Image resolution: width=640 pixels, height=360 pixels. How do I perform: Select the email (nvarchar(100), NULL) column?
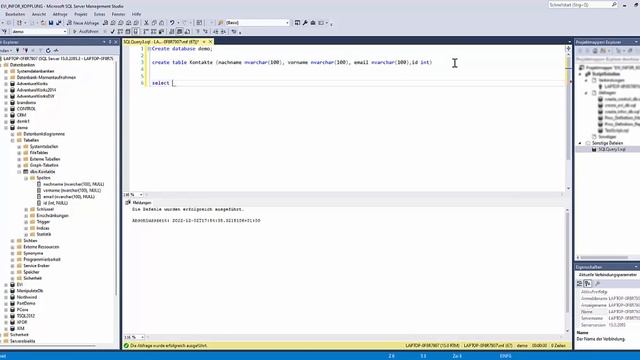coord(69,197)
